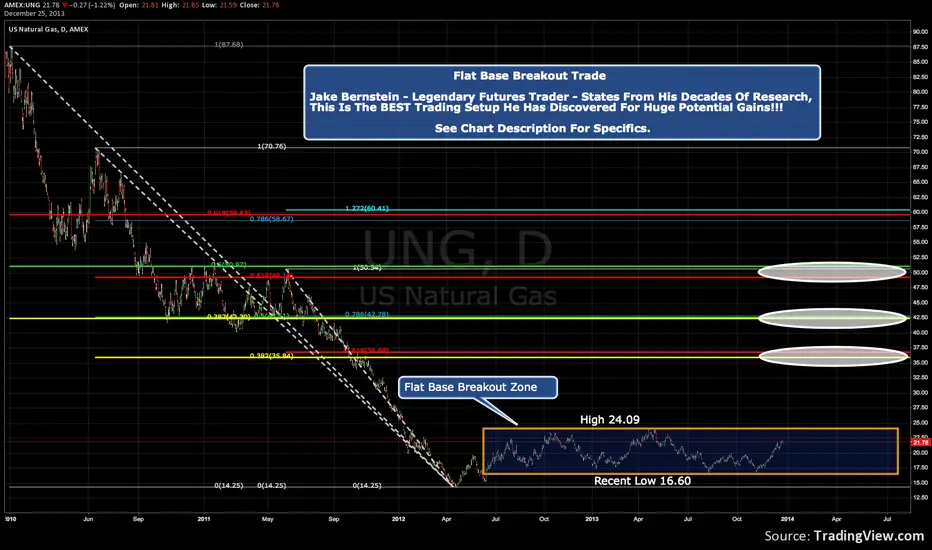Click the 1(70.76) Fibonacci level label
Viewport: 932px width, 550px height.
tap(272, 146)
